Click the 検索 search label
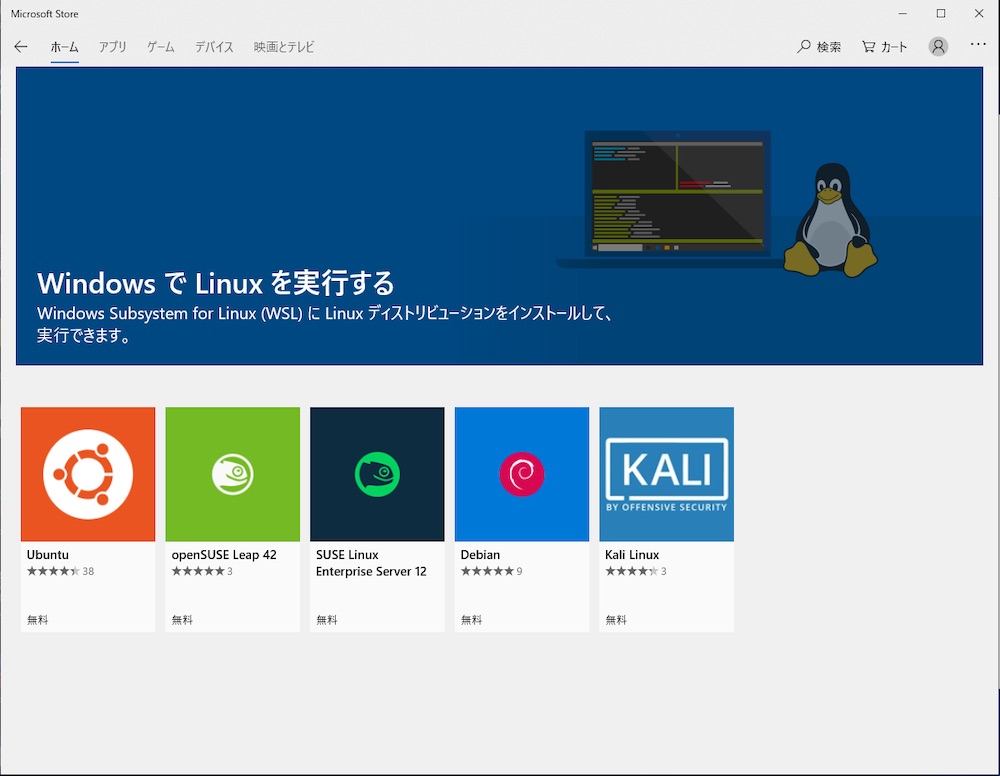 point(829,47)
